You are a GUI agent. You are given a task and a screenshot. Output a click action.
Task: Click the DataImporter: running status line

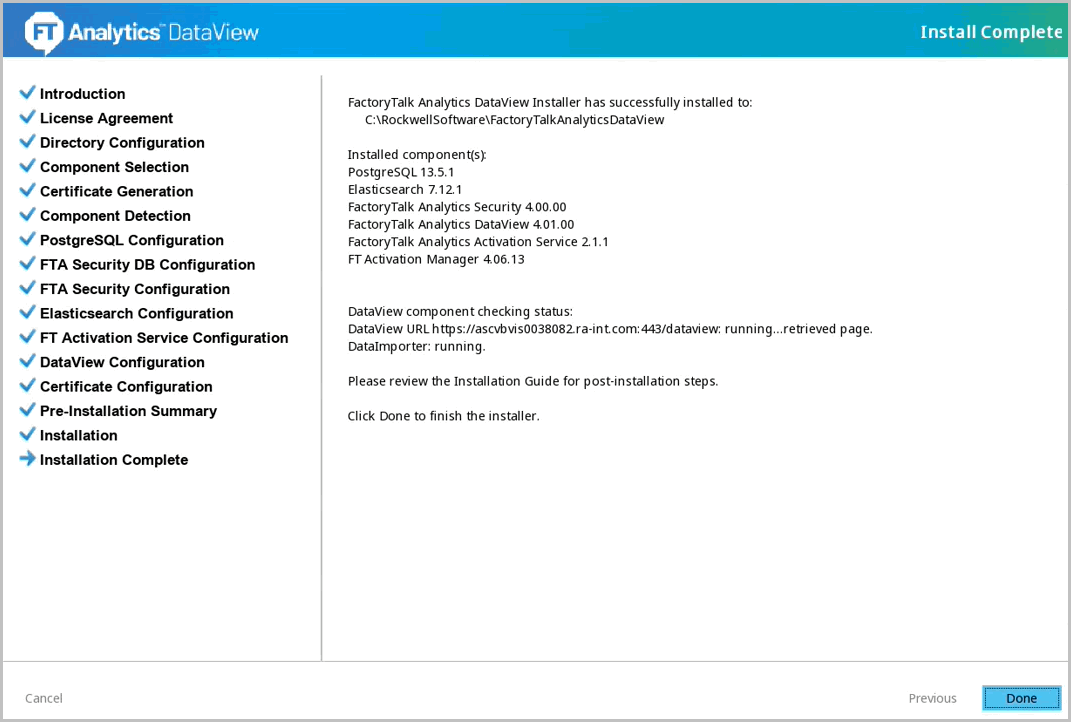(x=417, y=346)
